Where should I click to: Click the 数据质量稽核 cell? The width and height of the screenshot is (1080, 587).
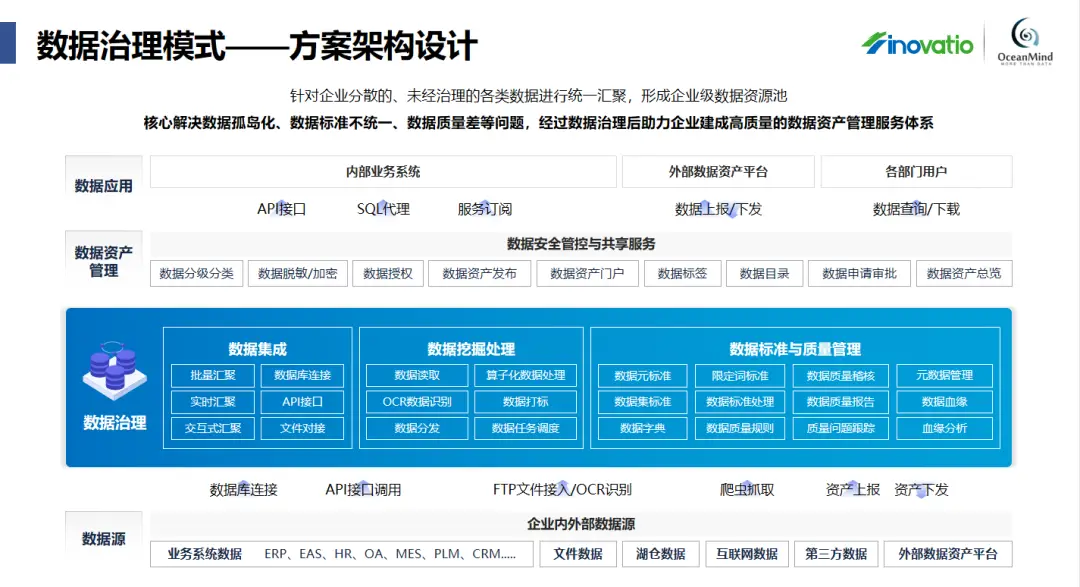coord(840,375)
